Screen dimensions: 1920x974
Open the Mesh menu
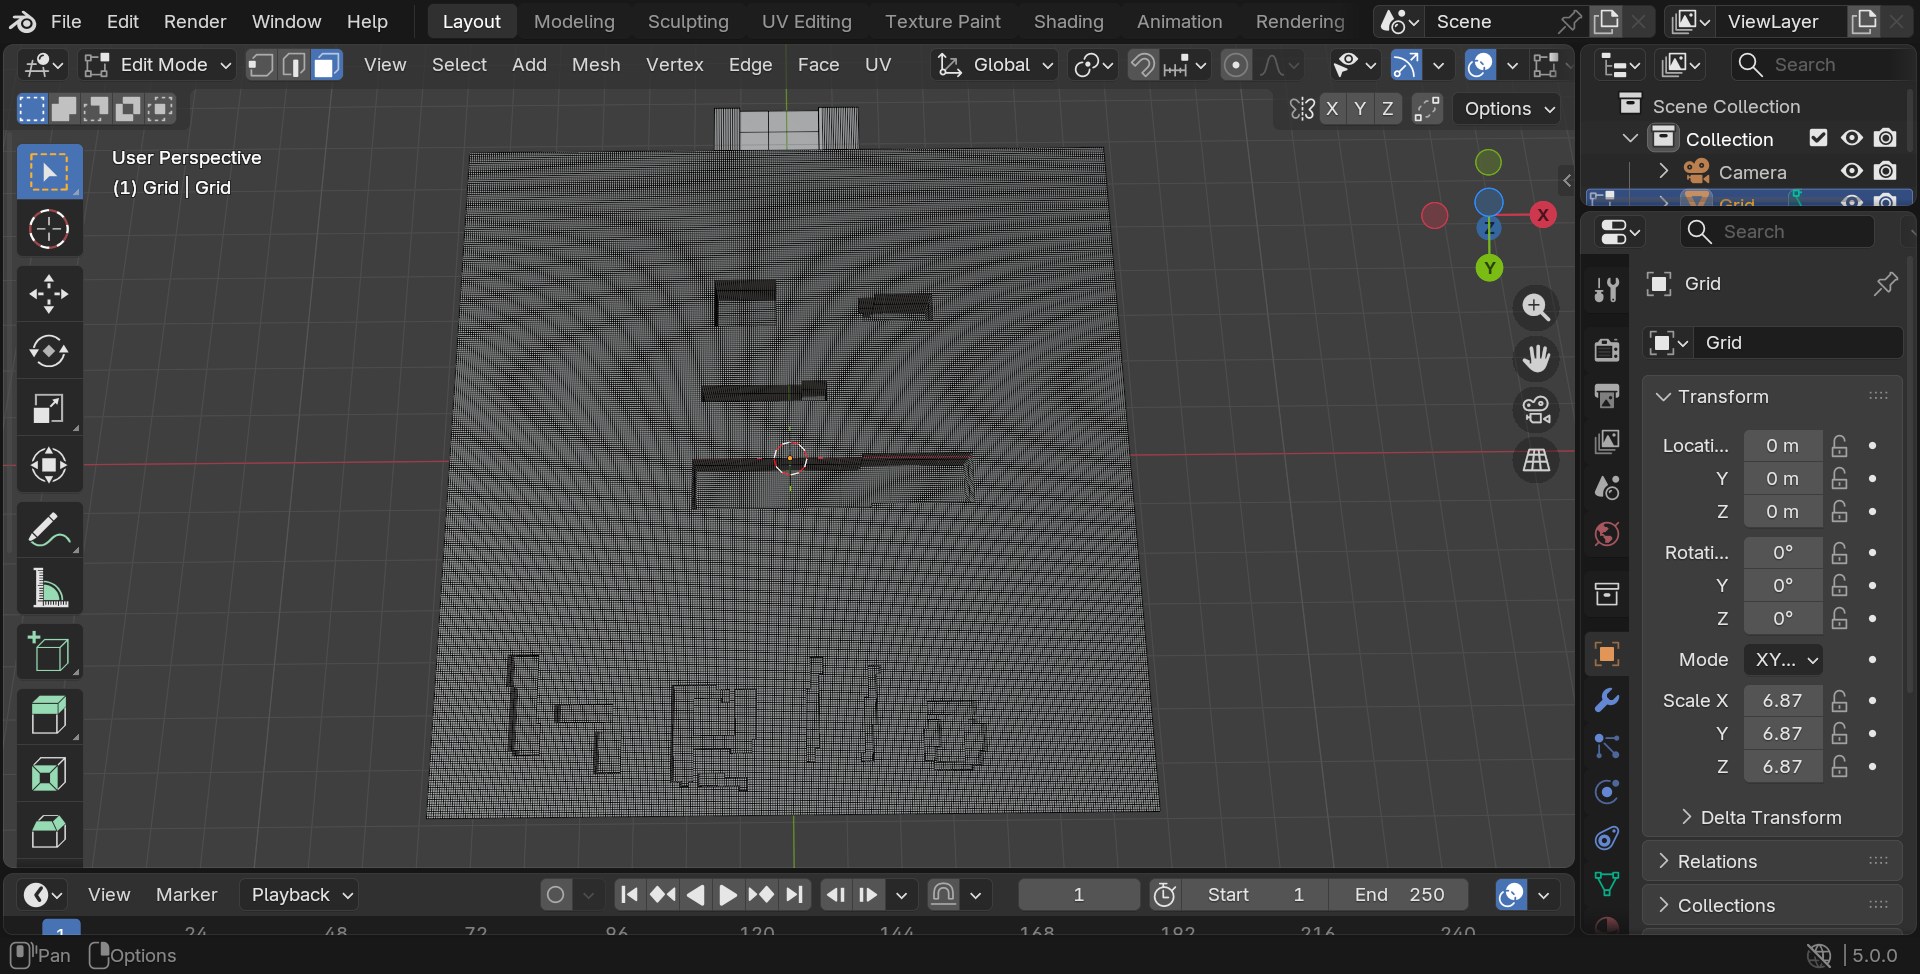click(x=596, y=65)
